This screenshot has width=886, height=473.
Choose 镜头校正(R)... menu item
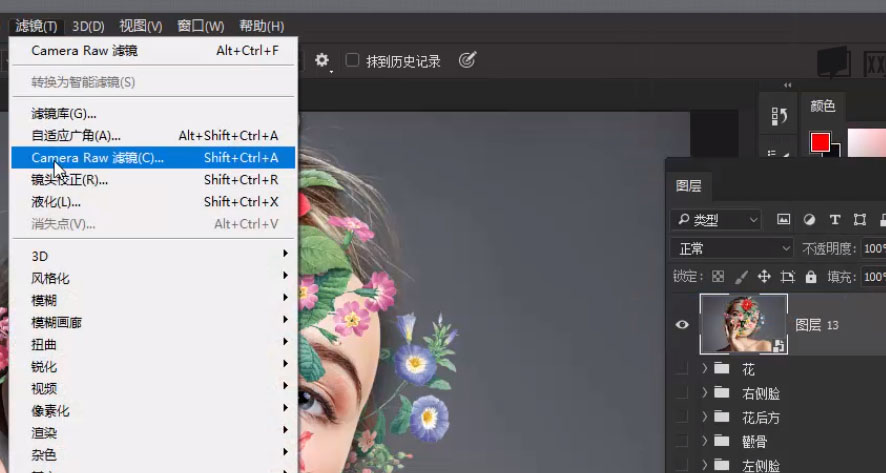click(153, 180)
